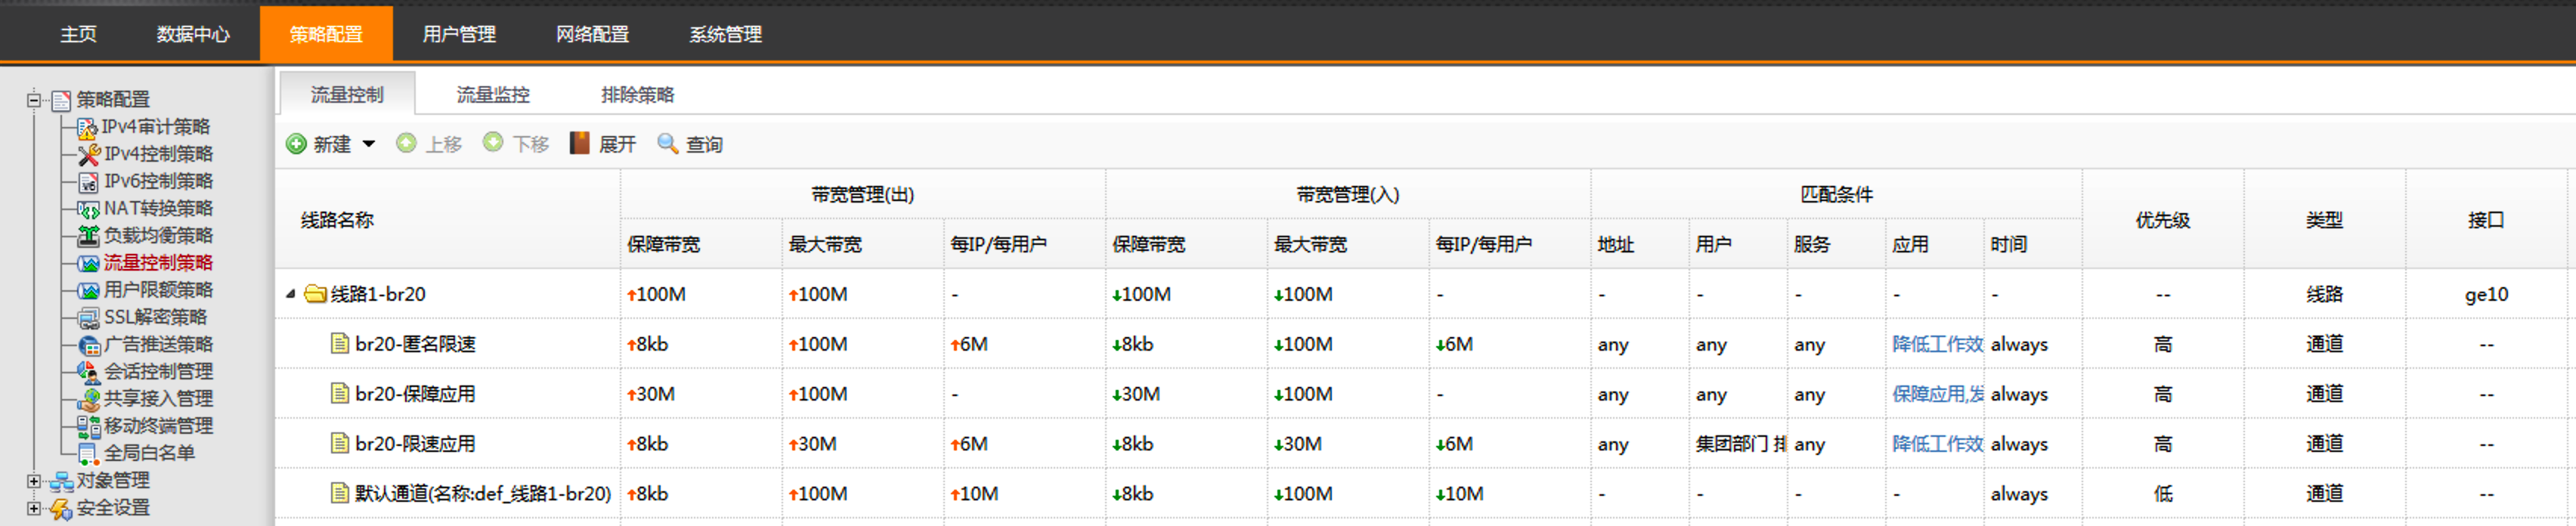Viewport: 2576px width, 526px height.
Task: Select 全局白名单 in the tree
Action: click(149, 454)
